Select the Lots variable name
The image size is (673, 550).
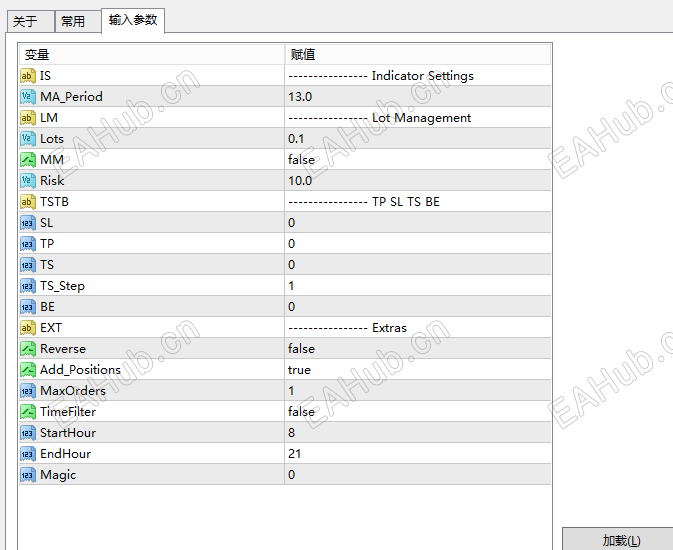tap(52, 139)
